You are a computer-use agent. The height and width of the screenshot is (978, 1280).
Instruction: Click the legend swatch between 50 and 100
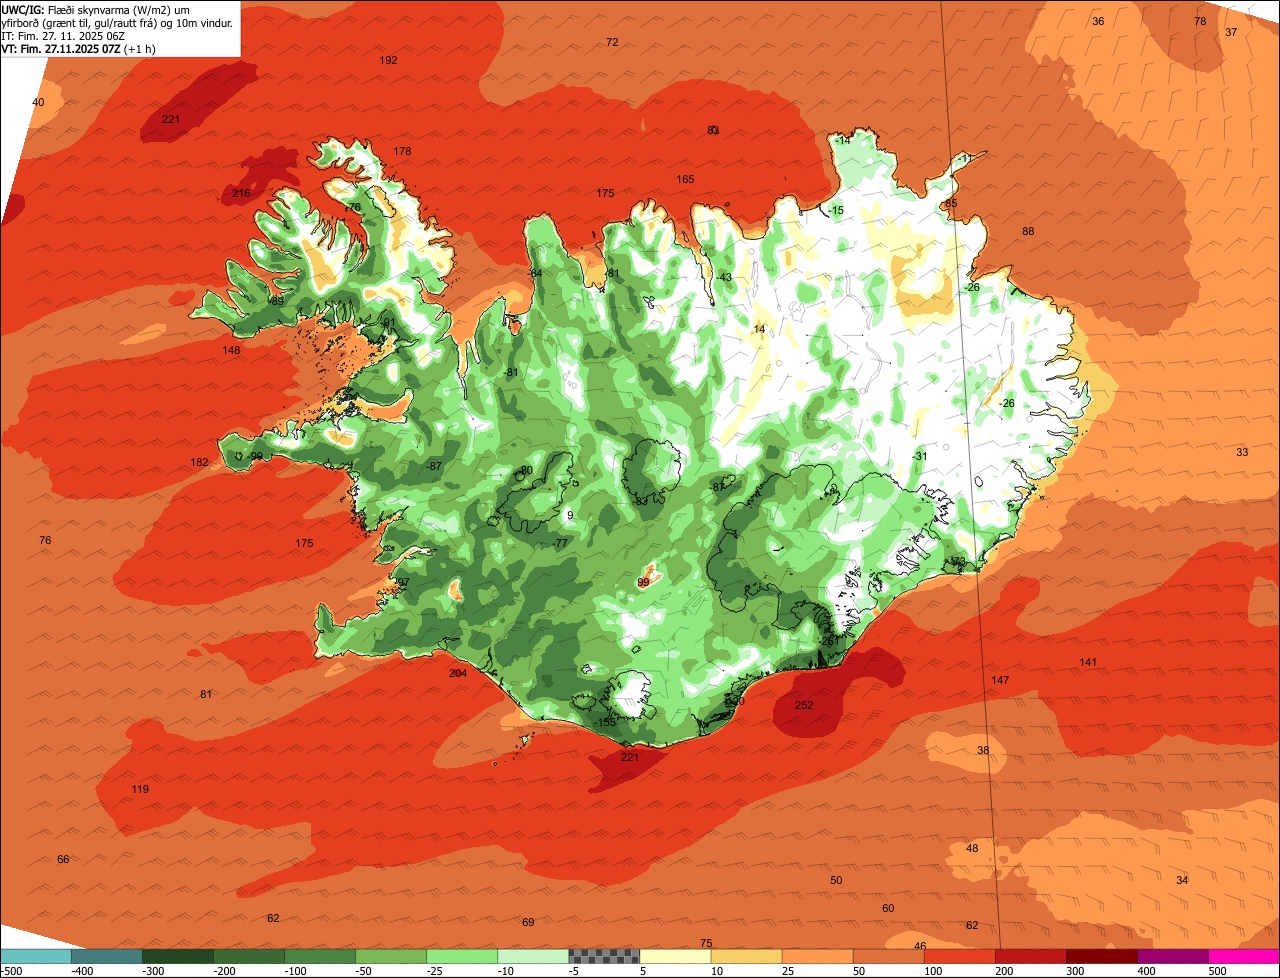pos(888,956)
